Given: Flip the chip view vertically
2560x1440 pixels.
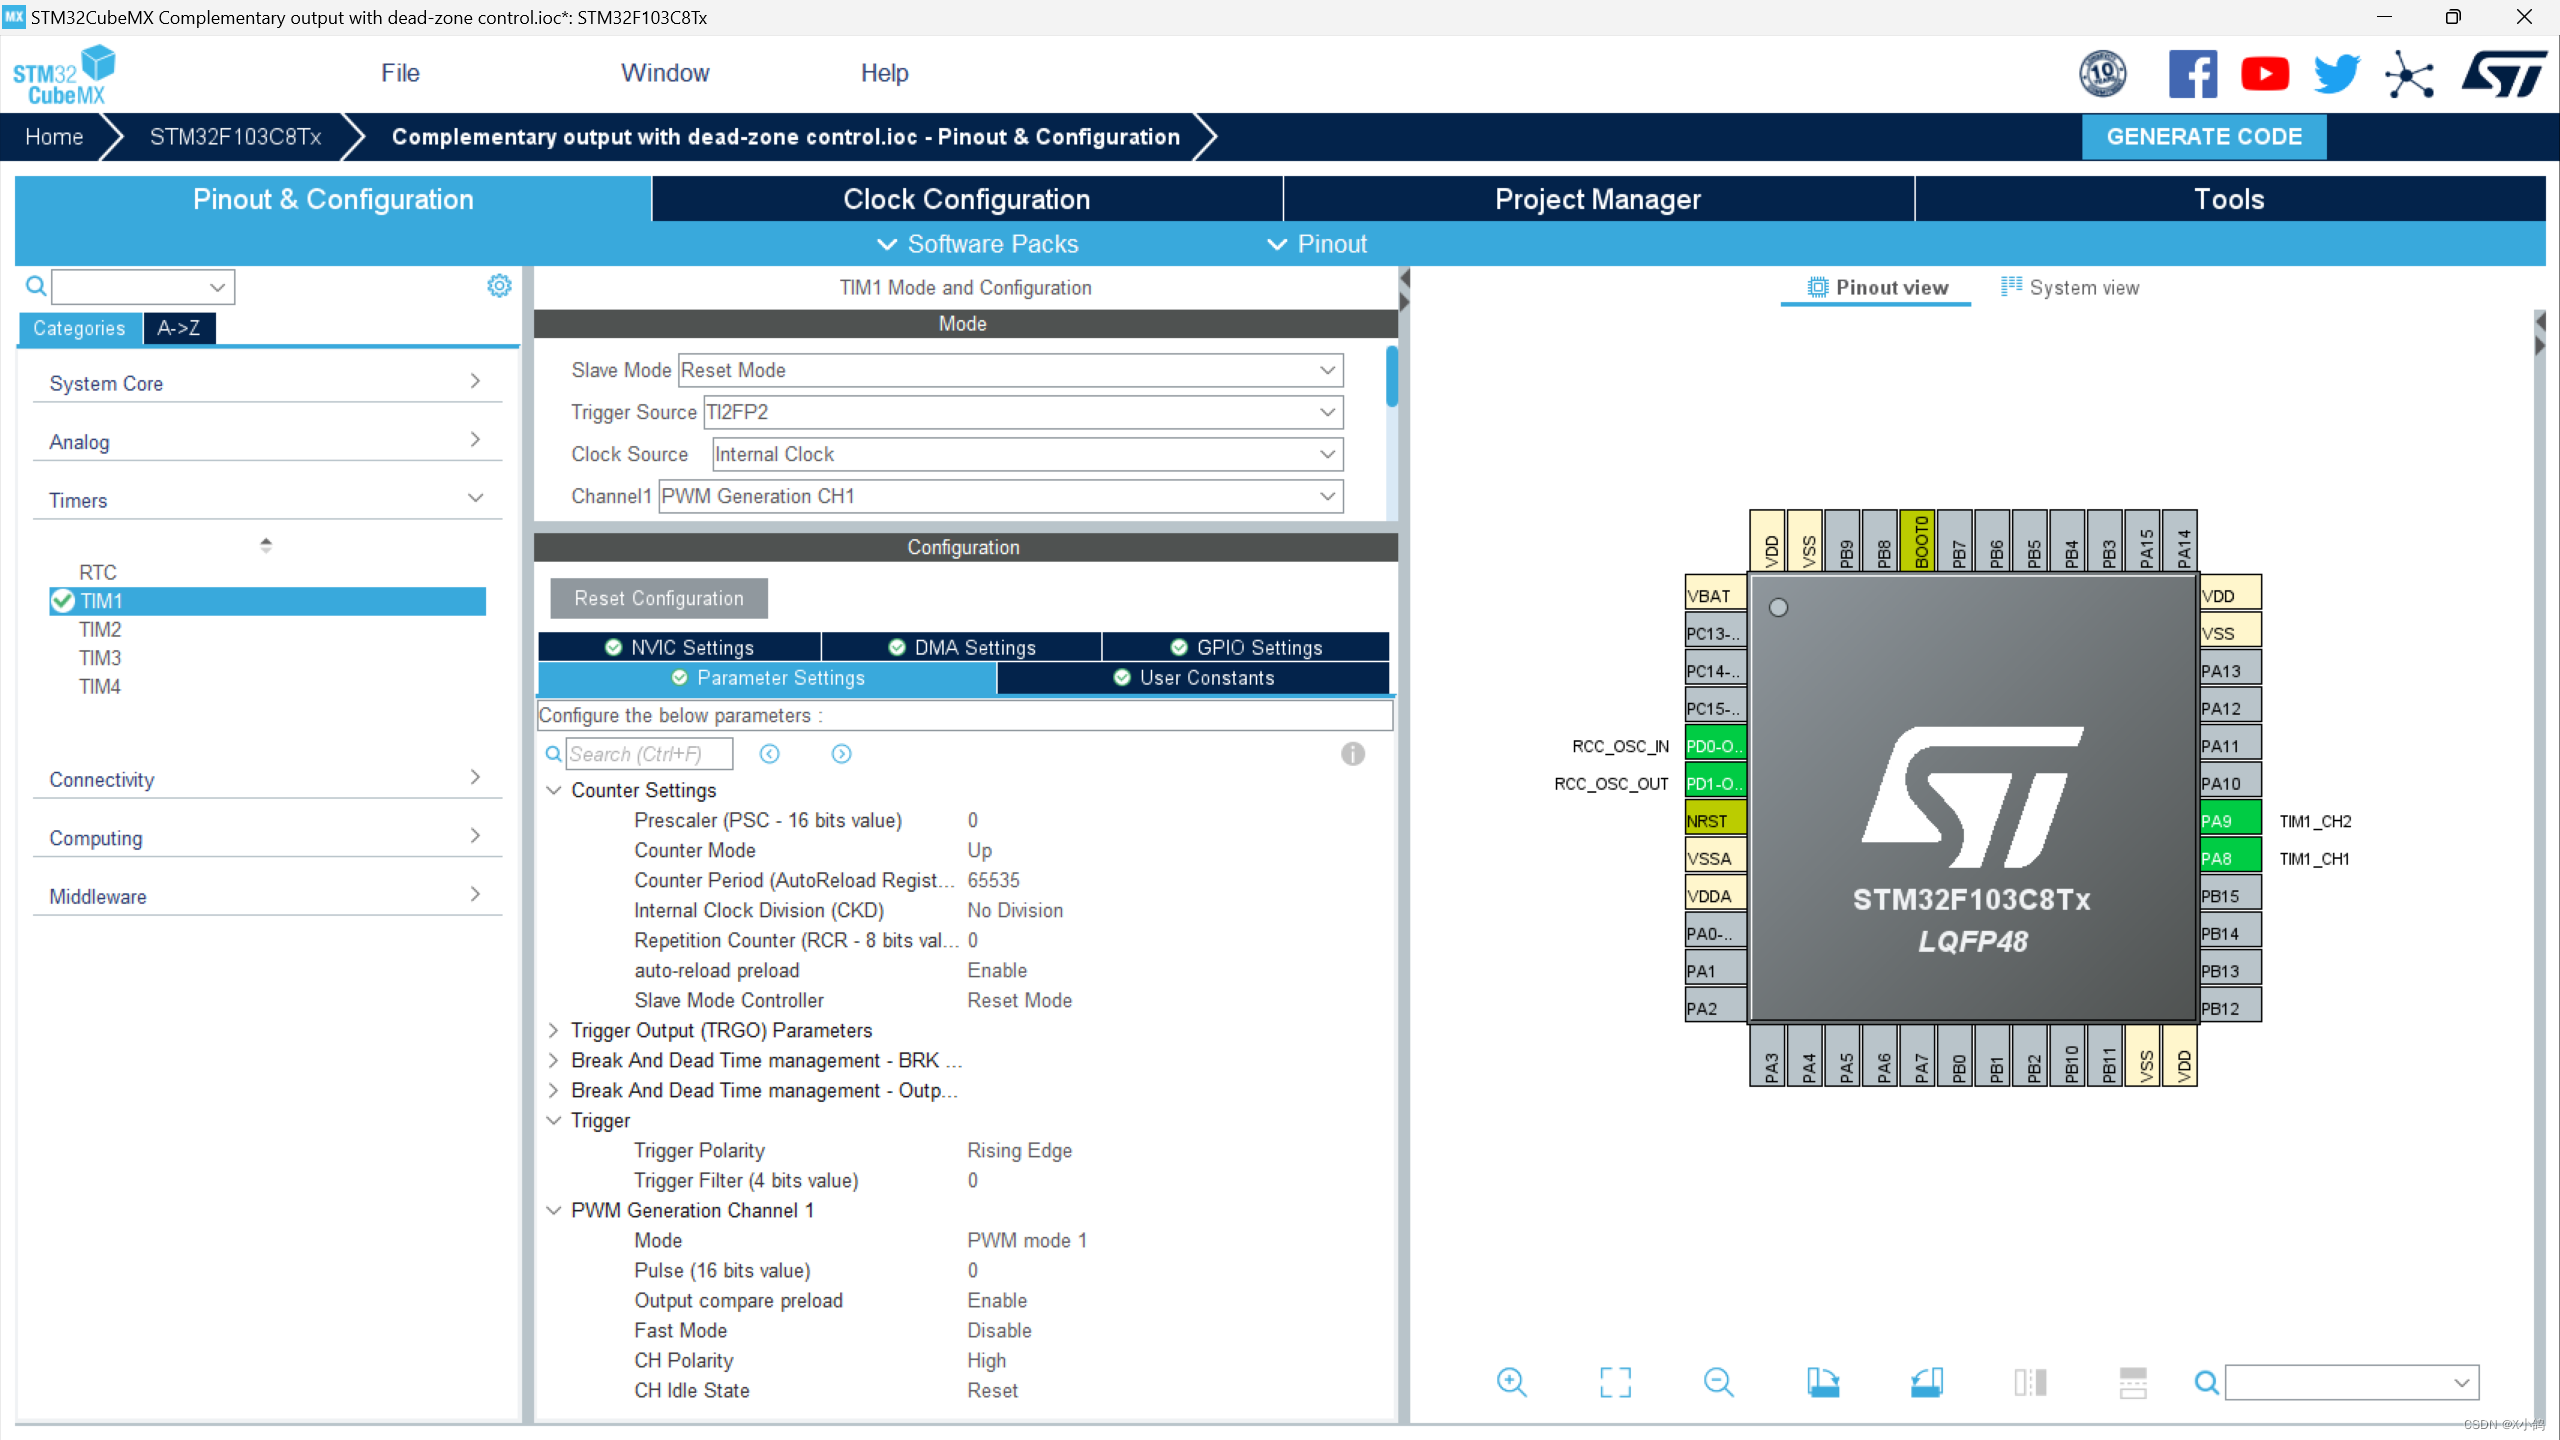Looking at the screenshot, I should (2133, 1382).
